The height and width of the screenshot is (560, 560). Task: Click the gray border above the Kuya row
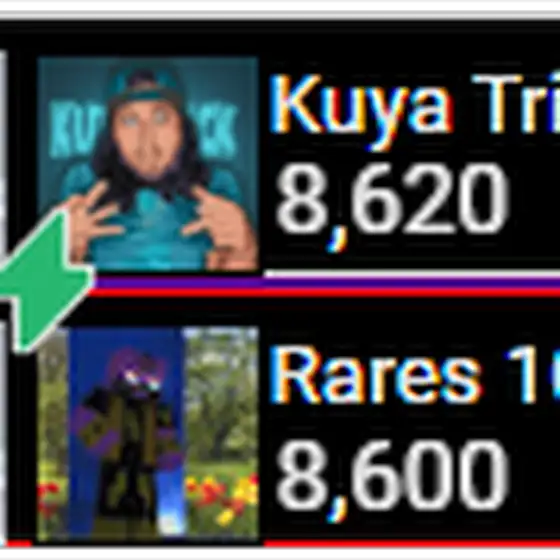(280, 16)
